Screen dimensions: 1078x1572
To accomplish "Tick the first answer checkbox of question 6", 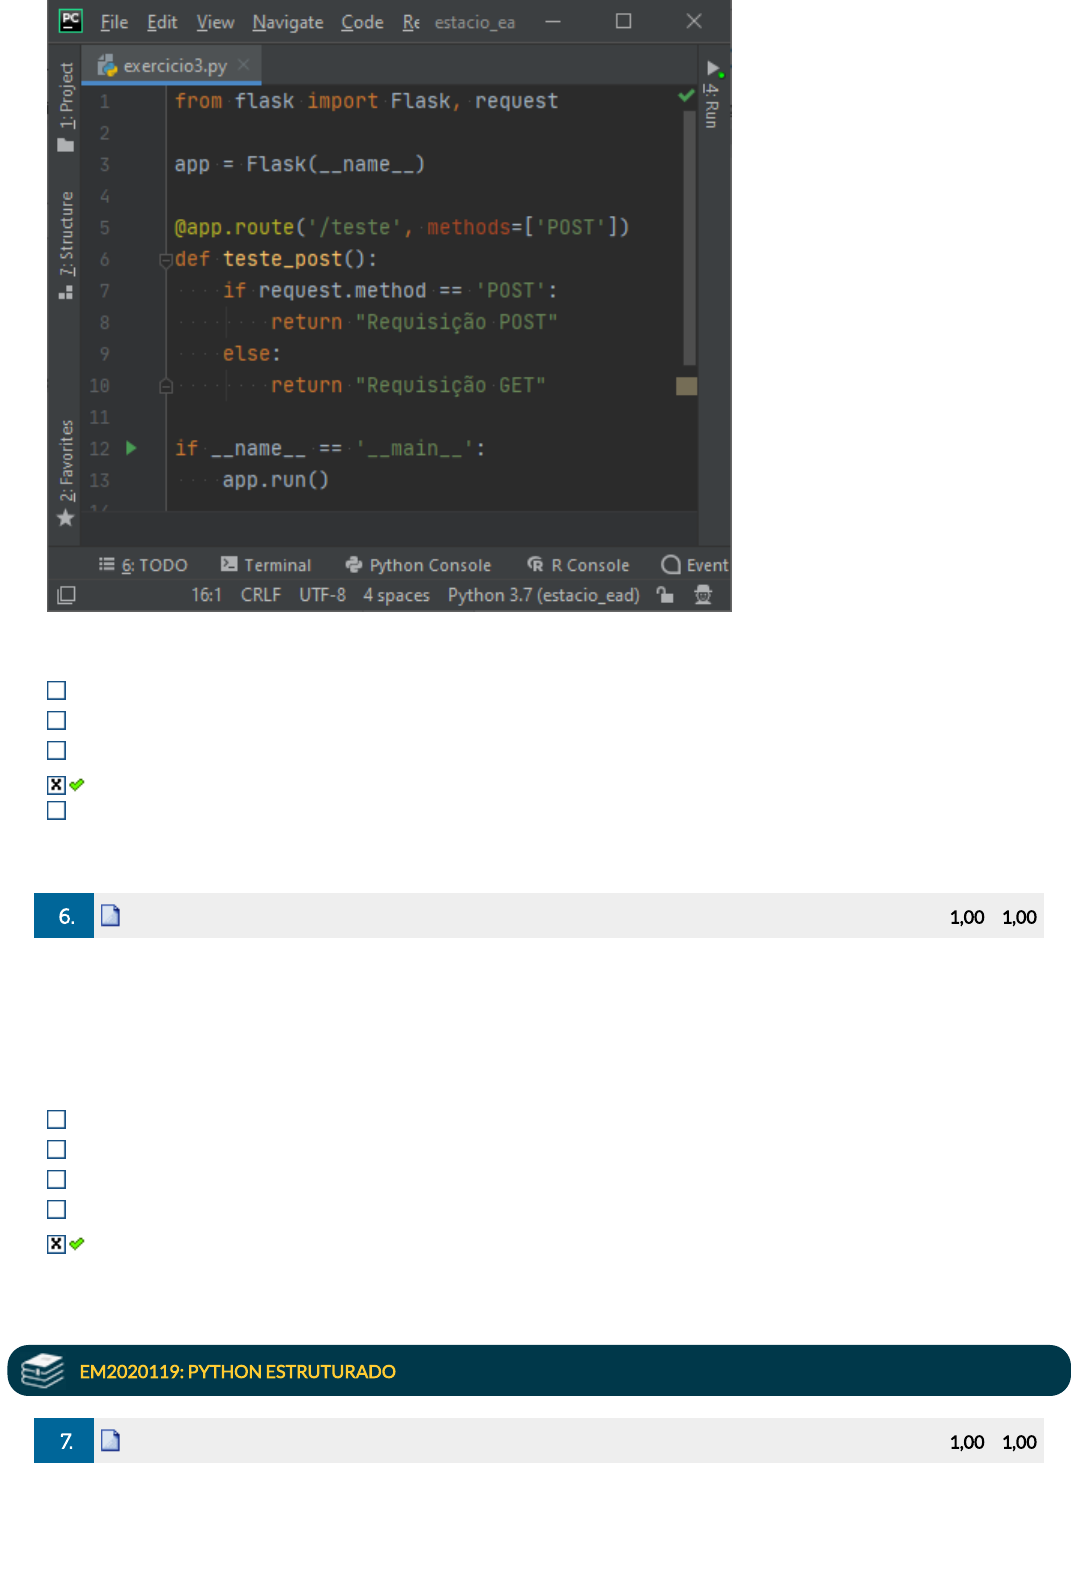I will [57, 1120].
